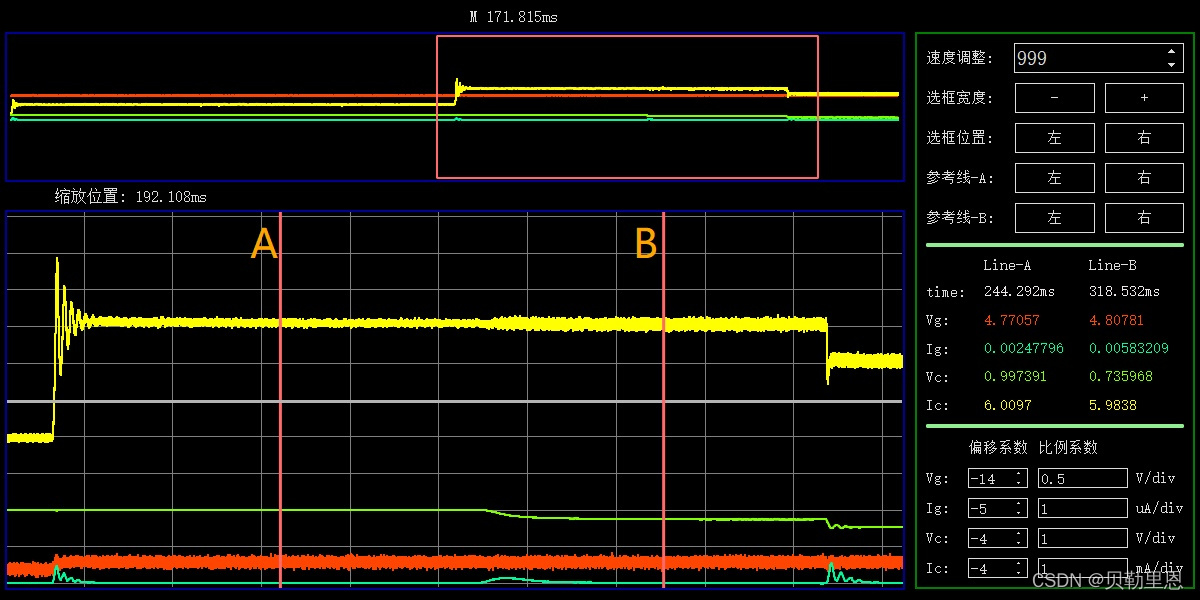Select reference line A in the waveform plot
This screenshot has width=1200, height=600.
coord(281,400)
